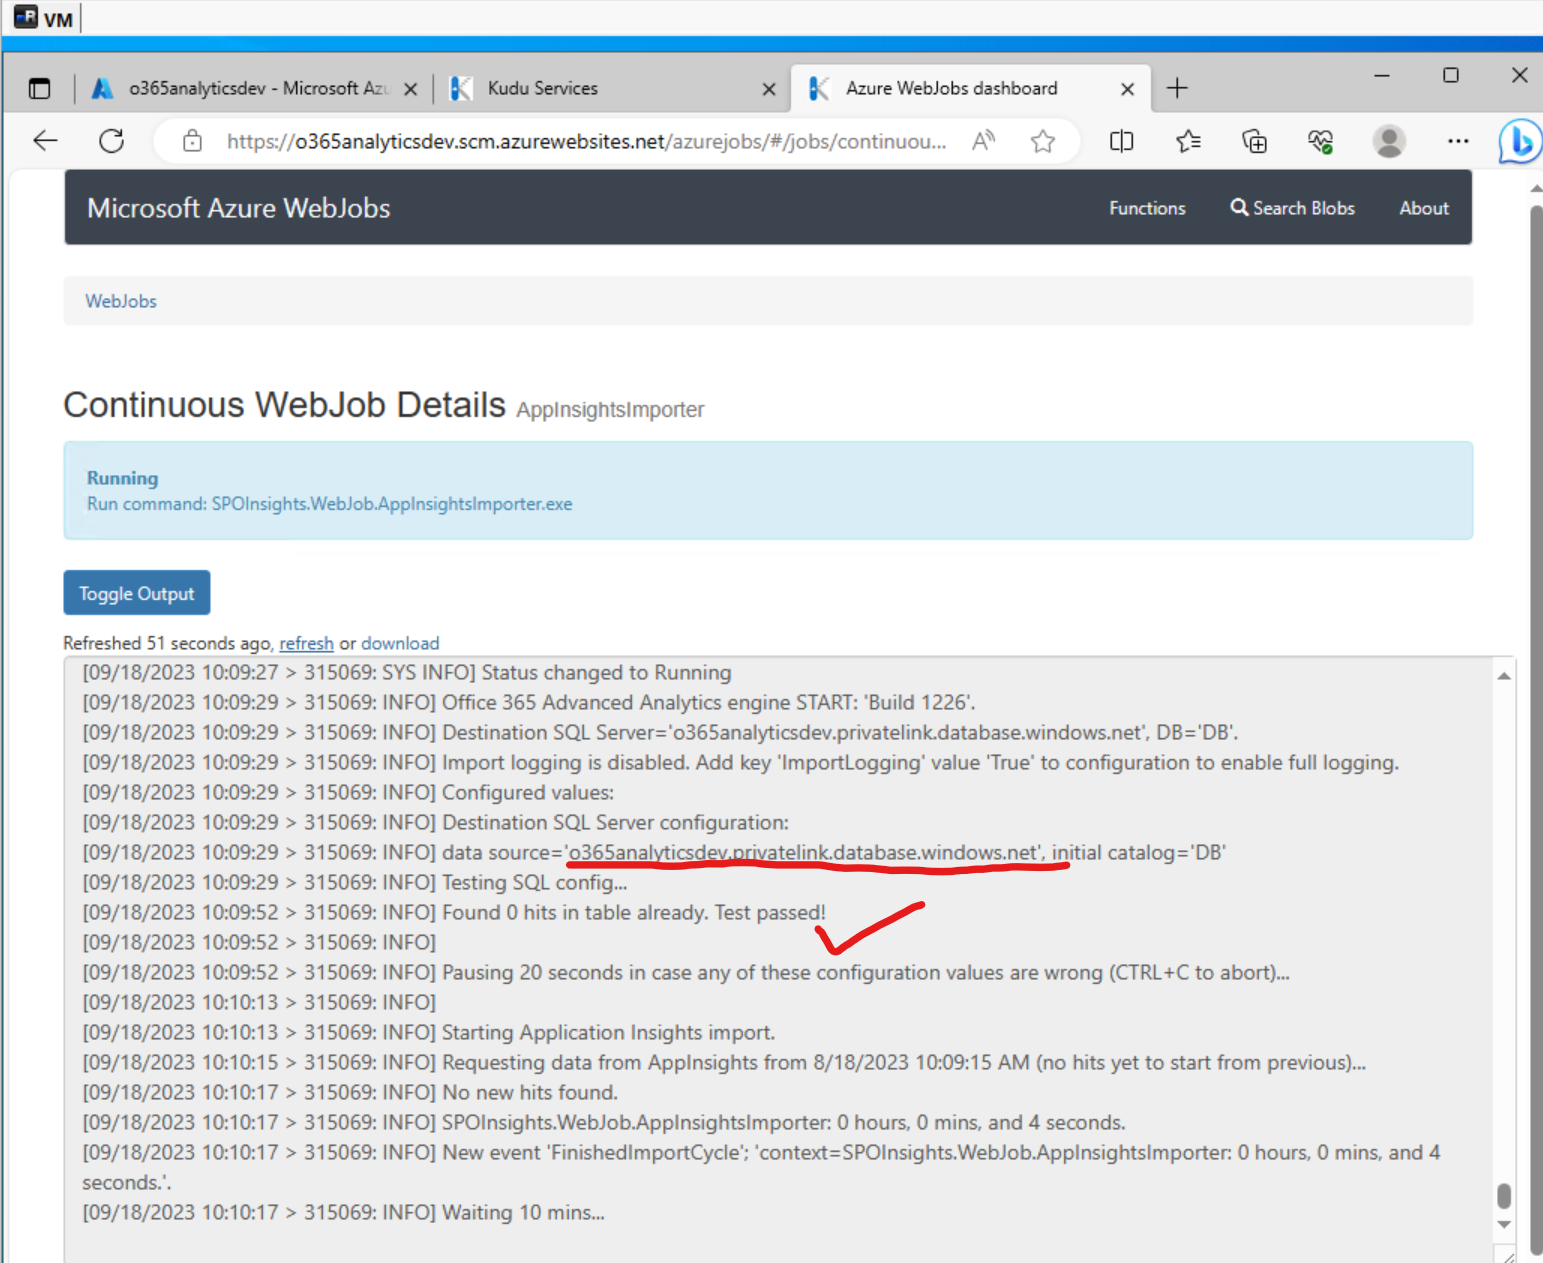Open the Functions navigation item
Image resolution: width=1543 pixels, height=1263 pixels.
tap(1147, 208)
